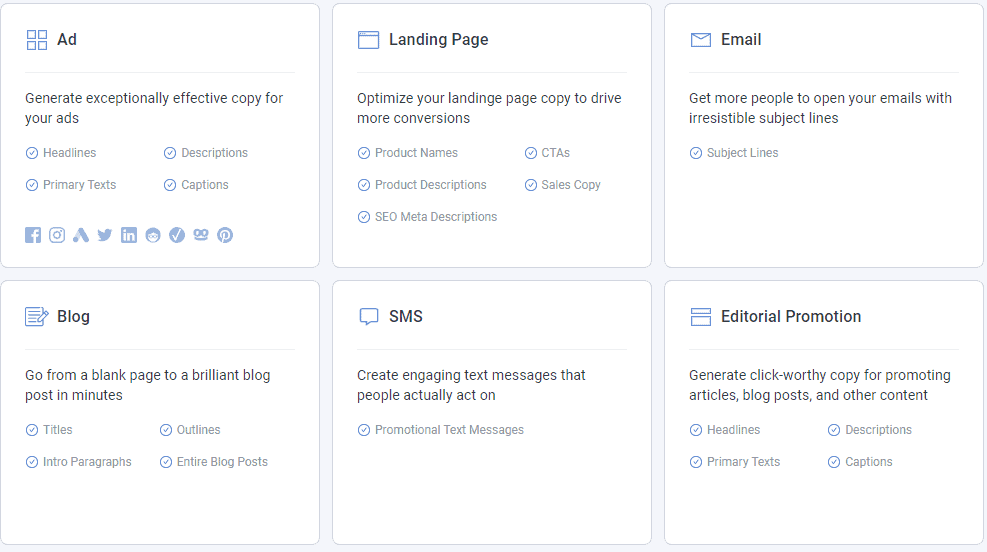Open the Editorial Promotion card title
This screenshot has height=552, width=987.
pos(791,317)
